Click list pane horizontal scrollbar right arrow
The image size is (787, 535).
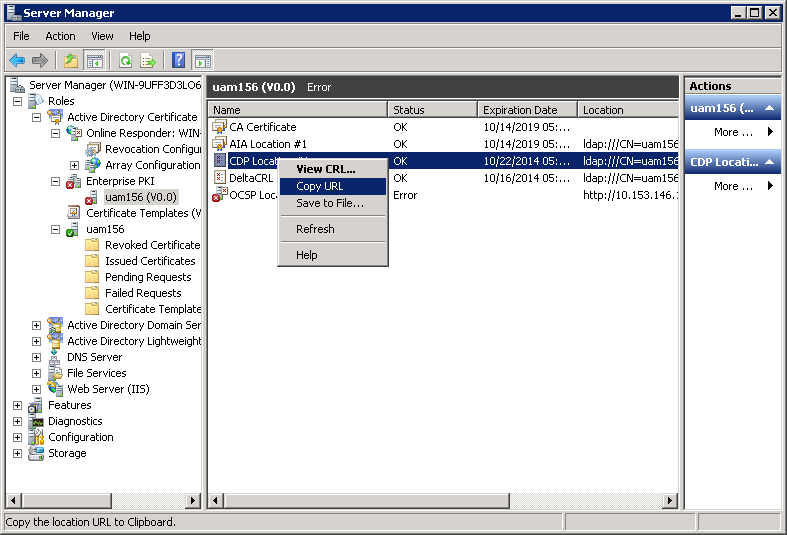coord(670,500)
